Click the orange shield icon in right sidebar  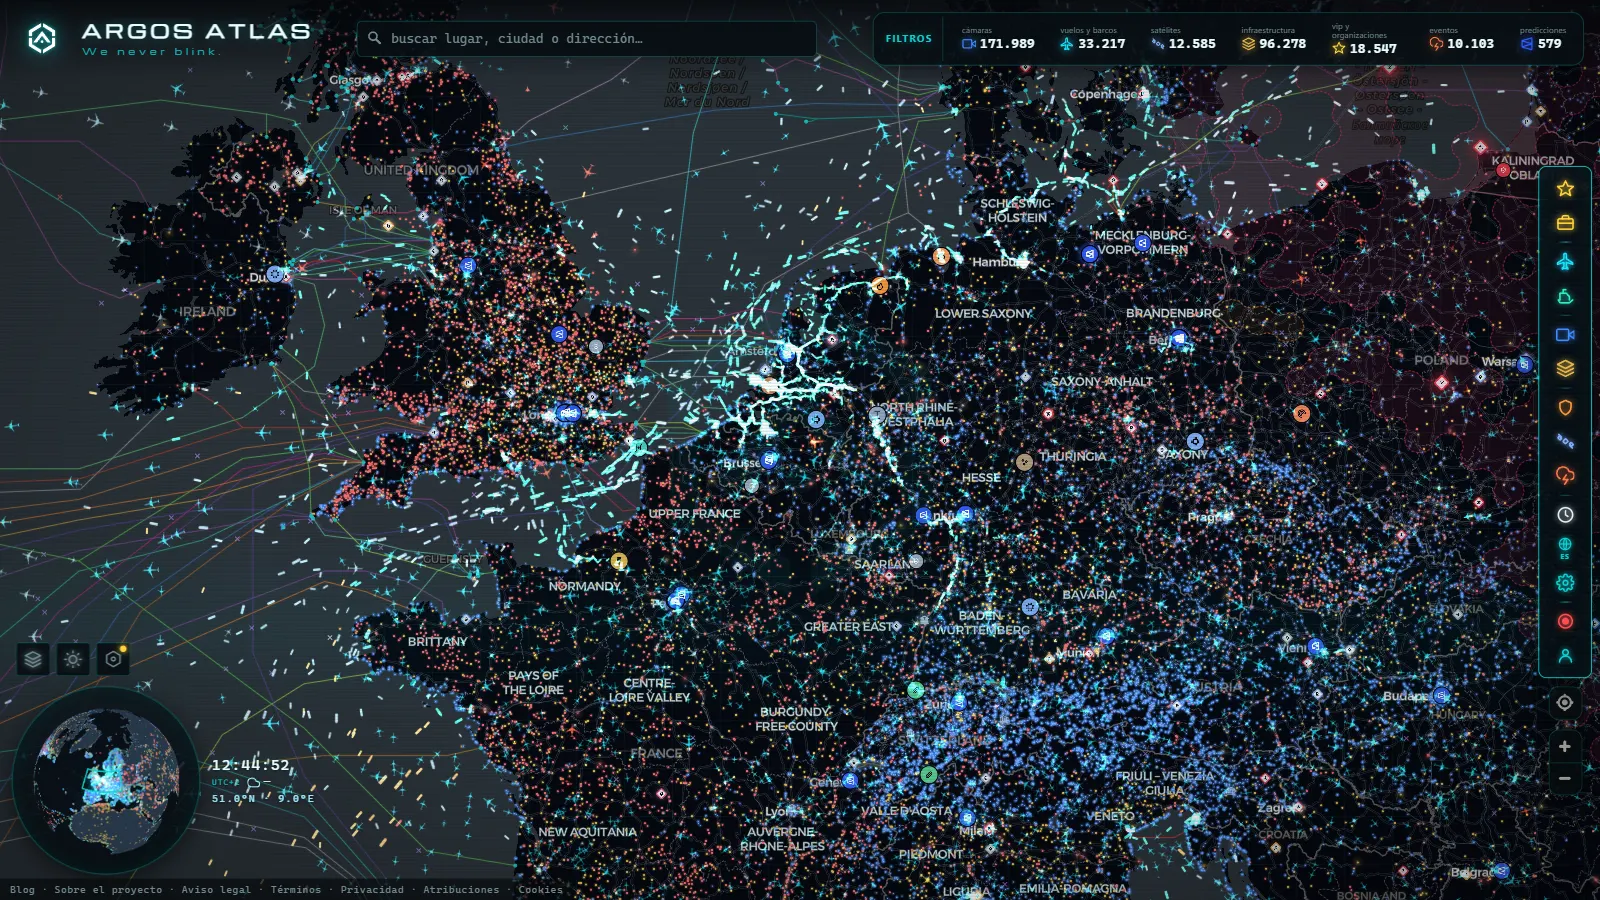(1565, 407)
